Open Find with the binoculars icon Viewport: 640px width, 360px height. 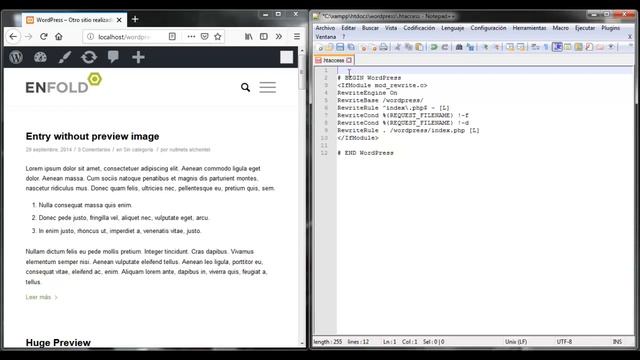[x=459, y=47]
